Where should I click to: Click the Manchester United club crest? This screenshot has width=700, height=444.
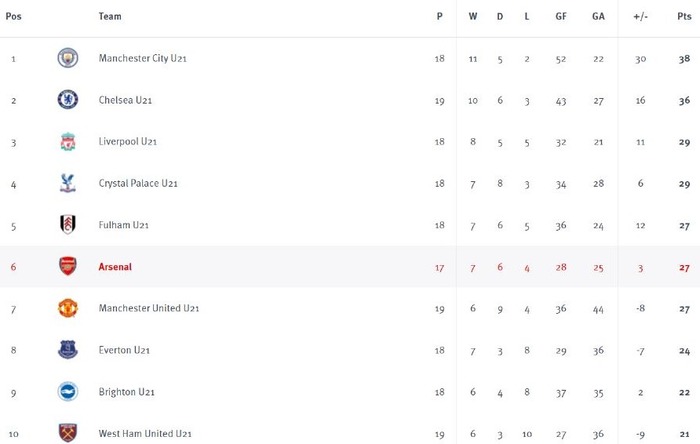(x=68, y=308)
